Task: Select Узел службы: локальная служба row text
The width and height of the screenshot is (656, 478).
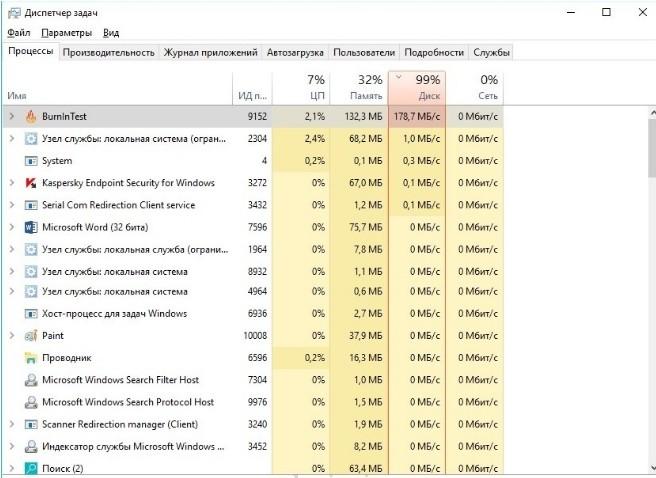Action: (x=135, y=249)
